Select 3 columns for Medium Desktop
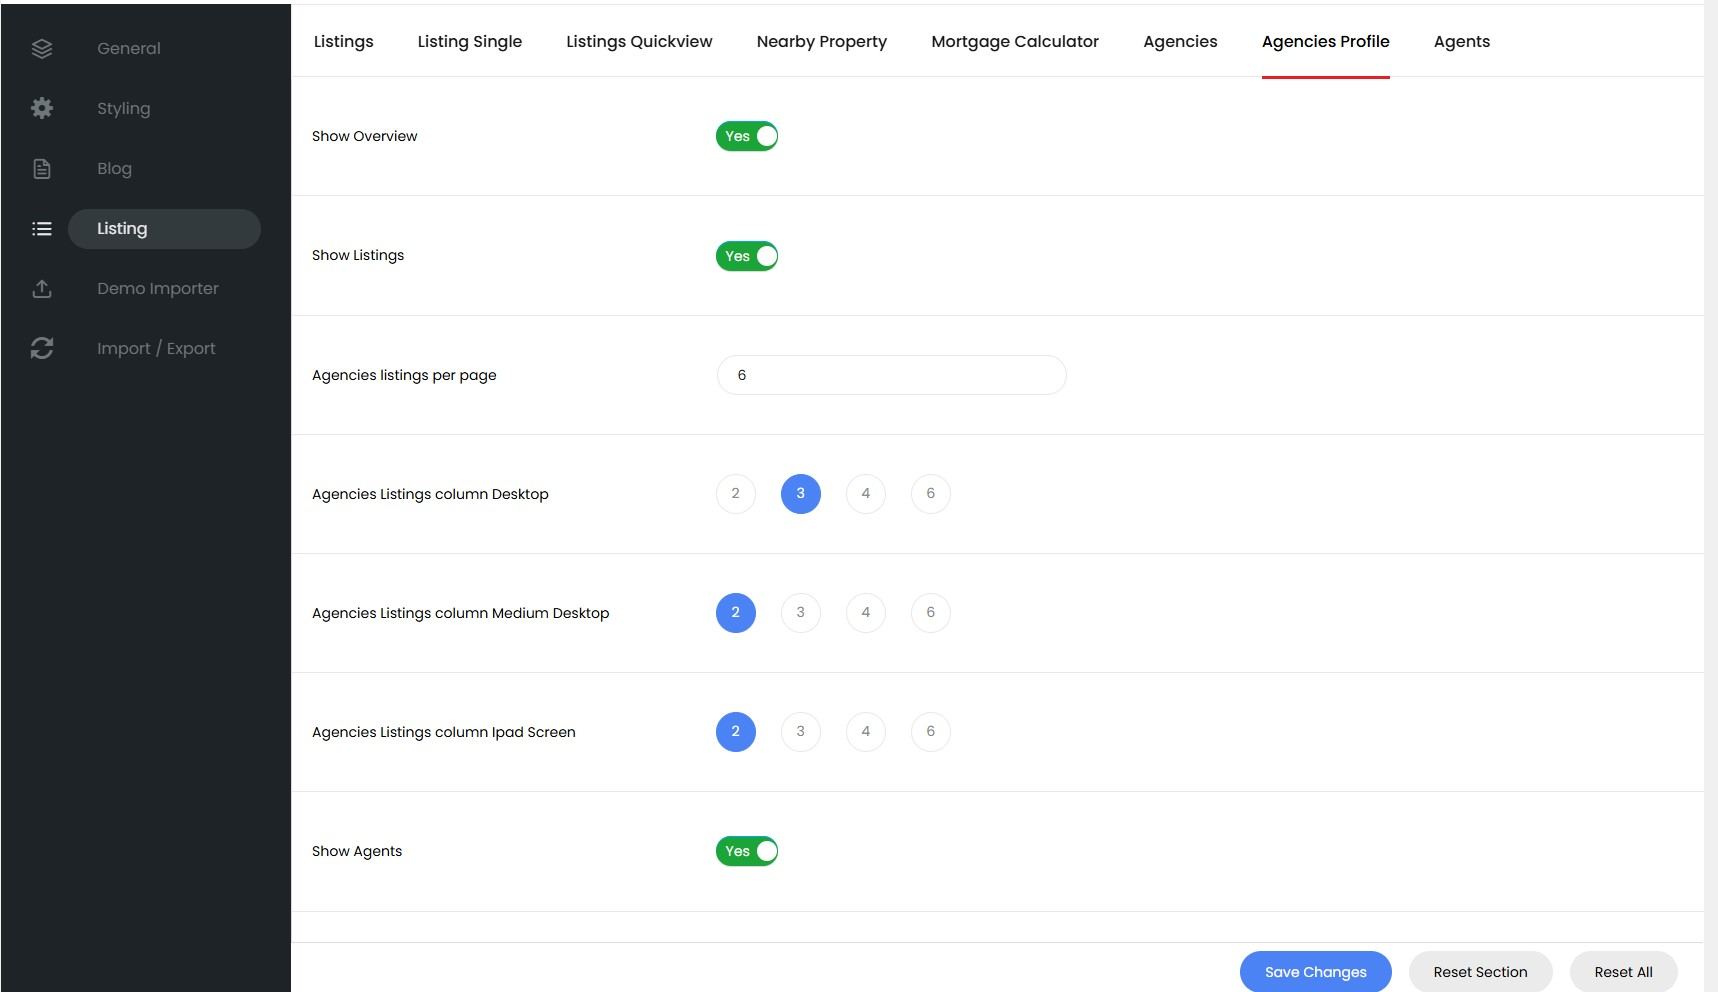The image size is (1718, 992). [801, 612]
